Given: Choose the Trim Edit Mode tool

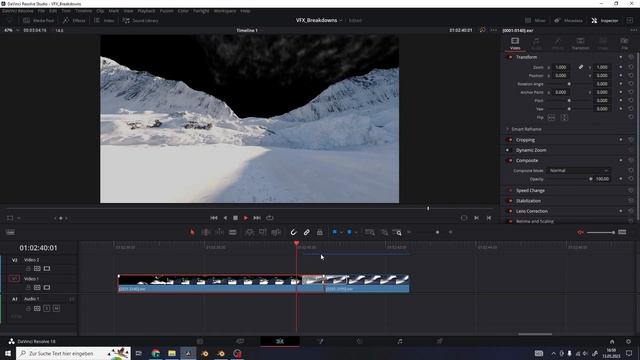Looking at the screenshot, I should point(206,232).
